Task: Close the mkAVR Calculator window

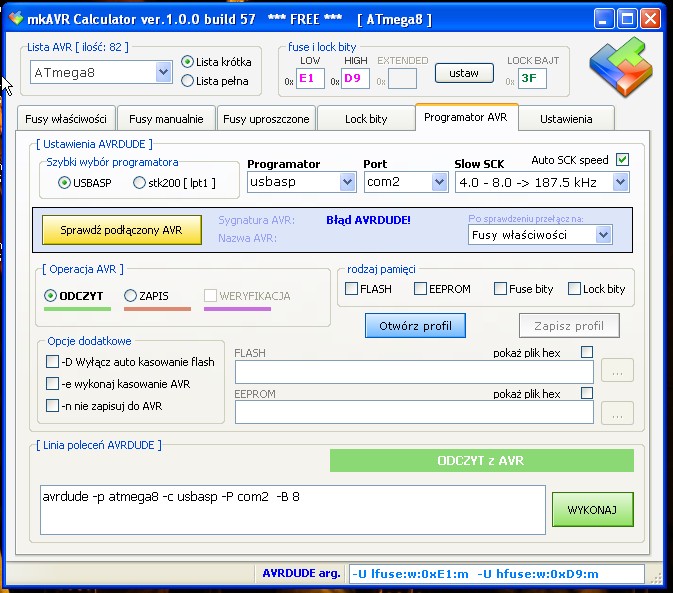Action: click(650, 19)
